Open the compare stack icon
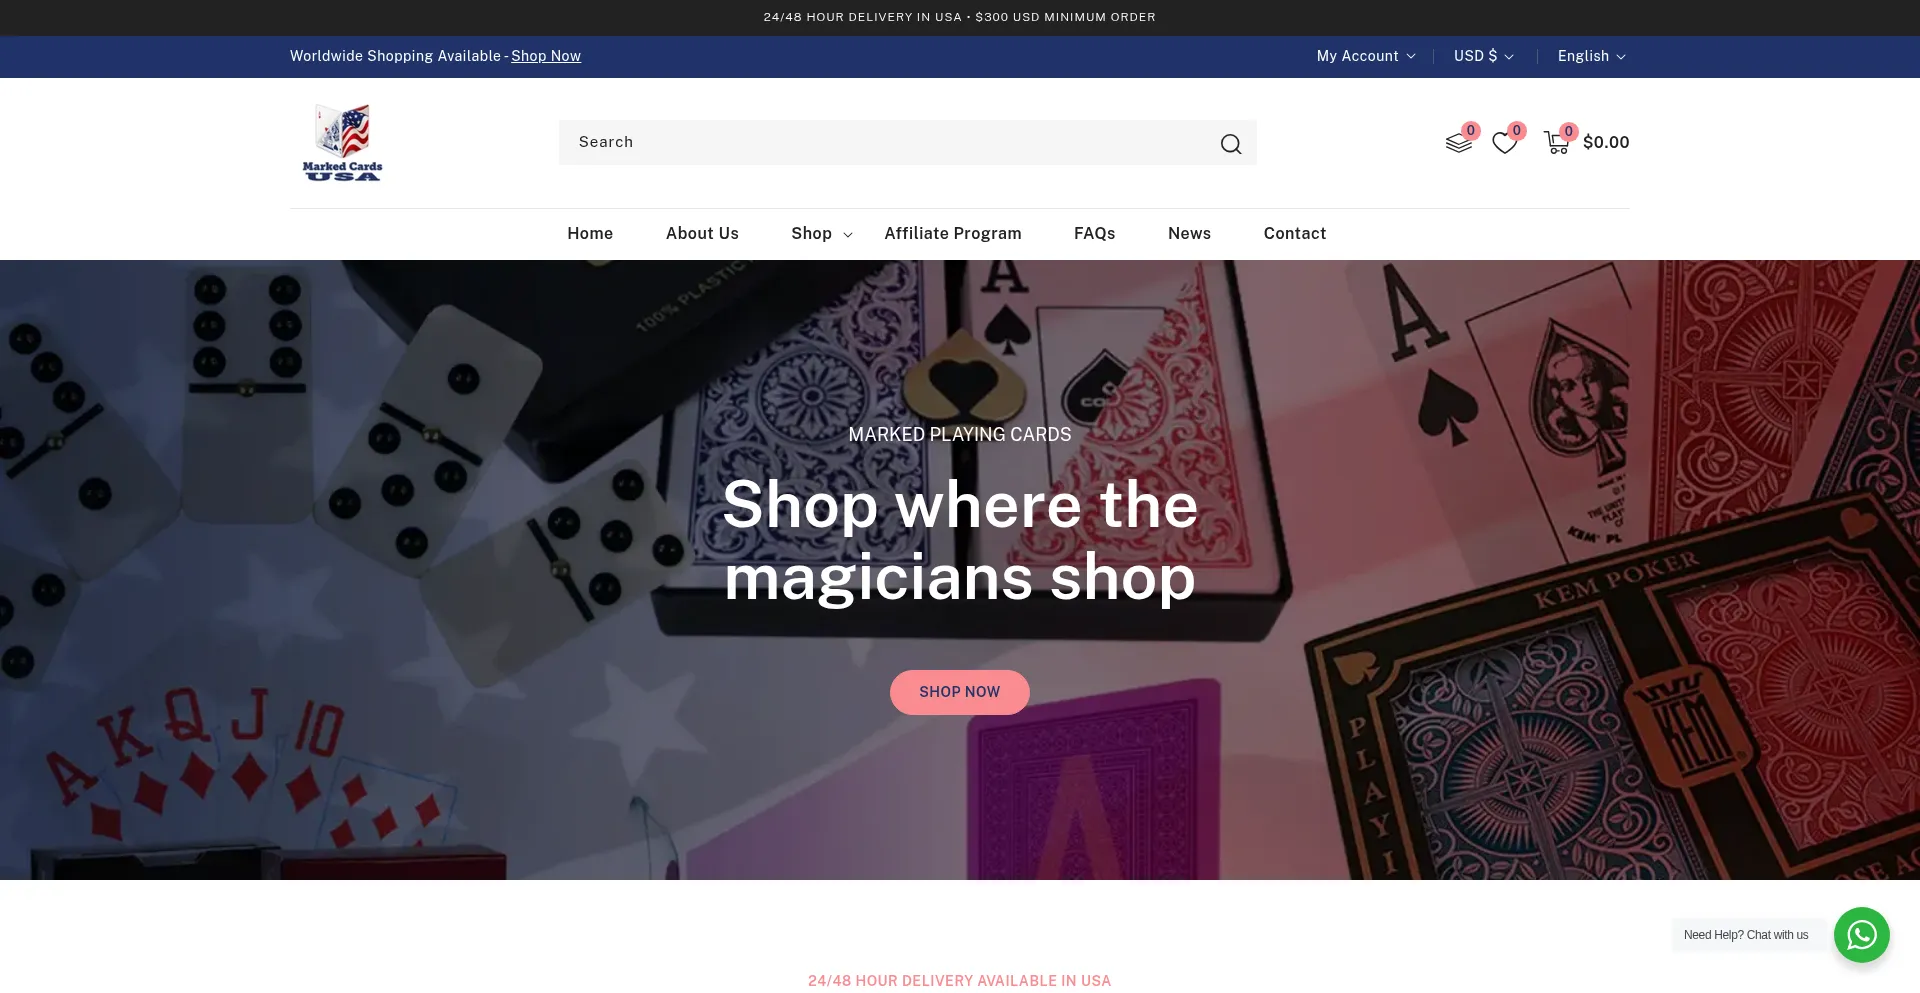 point(1459,143)
